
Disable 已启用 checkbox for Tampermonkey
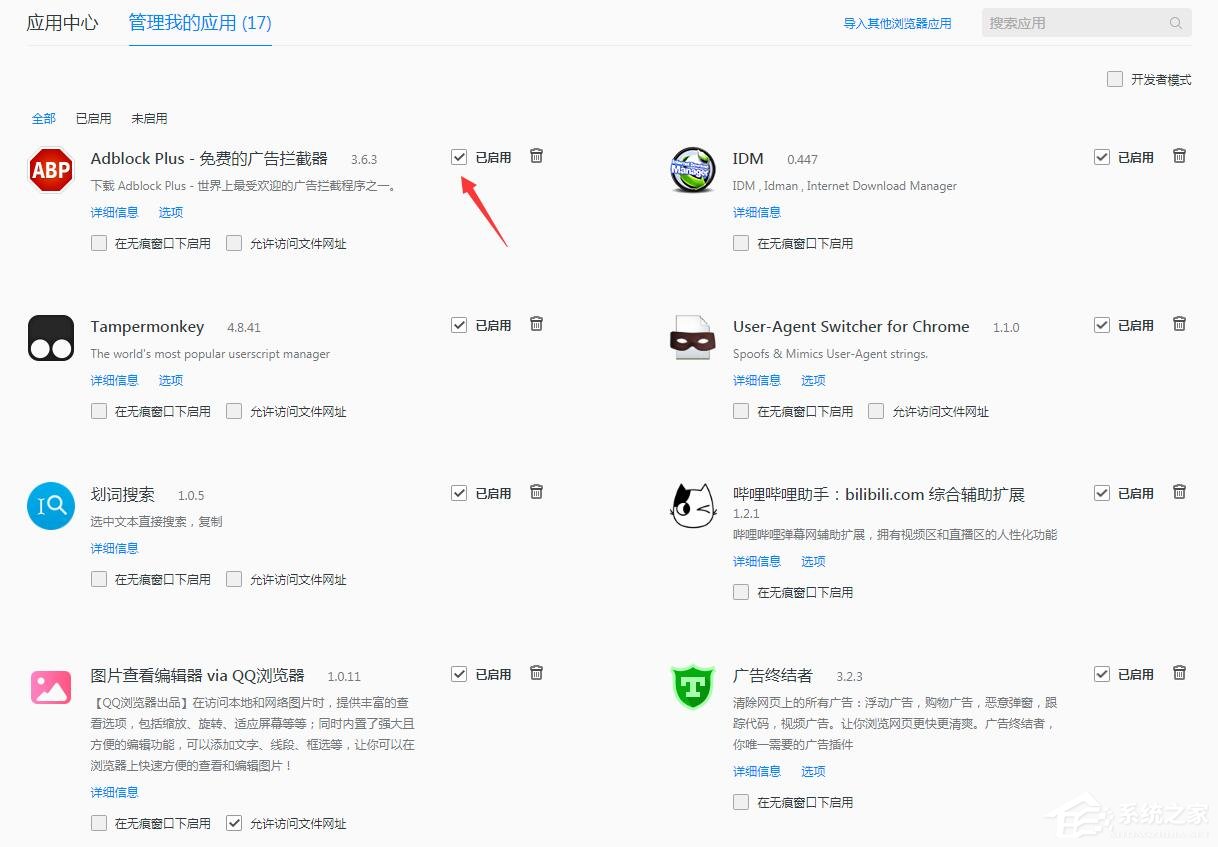point(459,324)
